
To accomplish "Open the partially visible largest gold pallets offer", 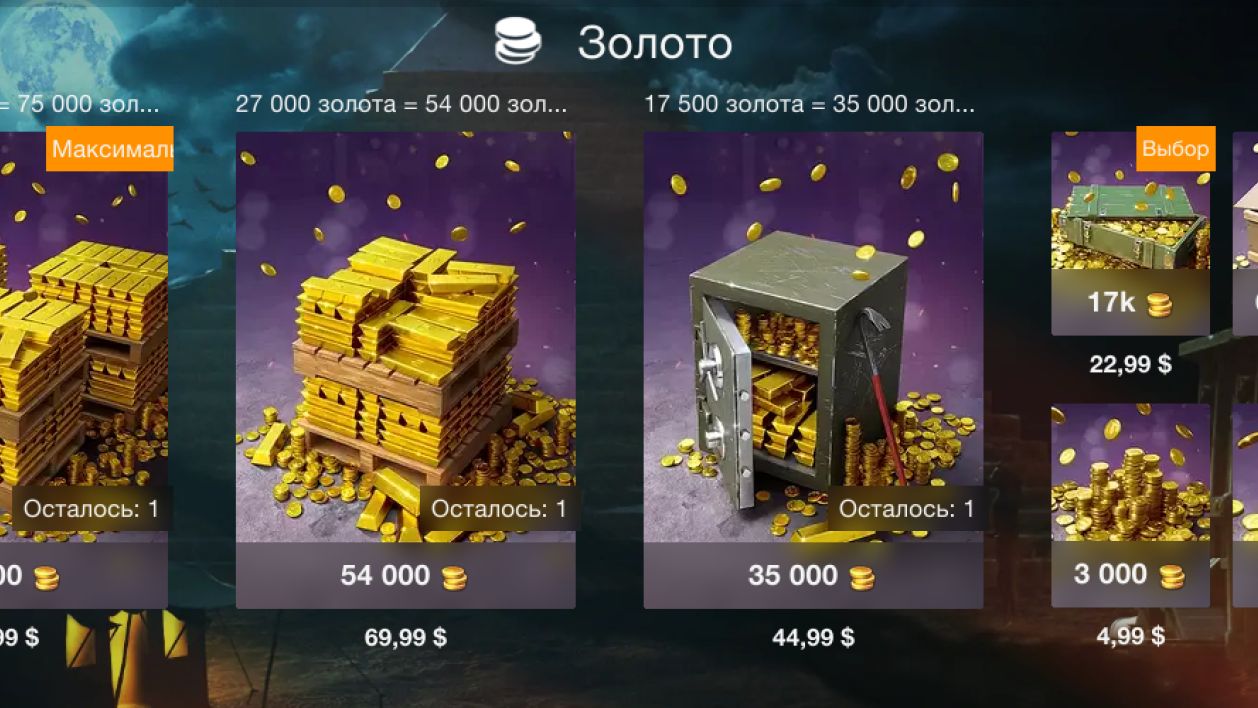I will click(84, 370).
